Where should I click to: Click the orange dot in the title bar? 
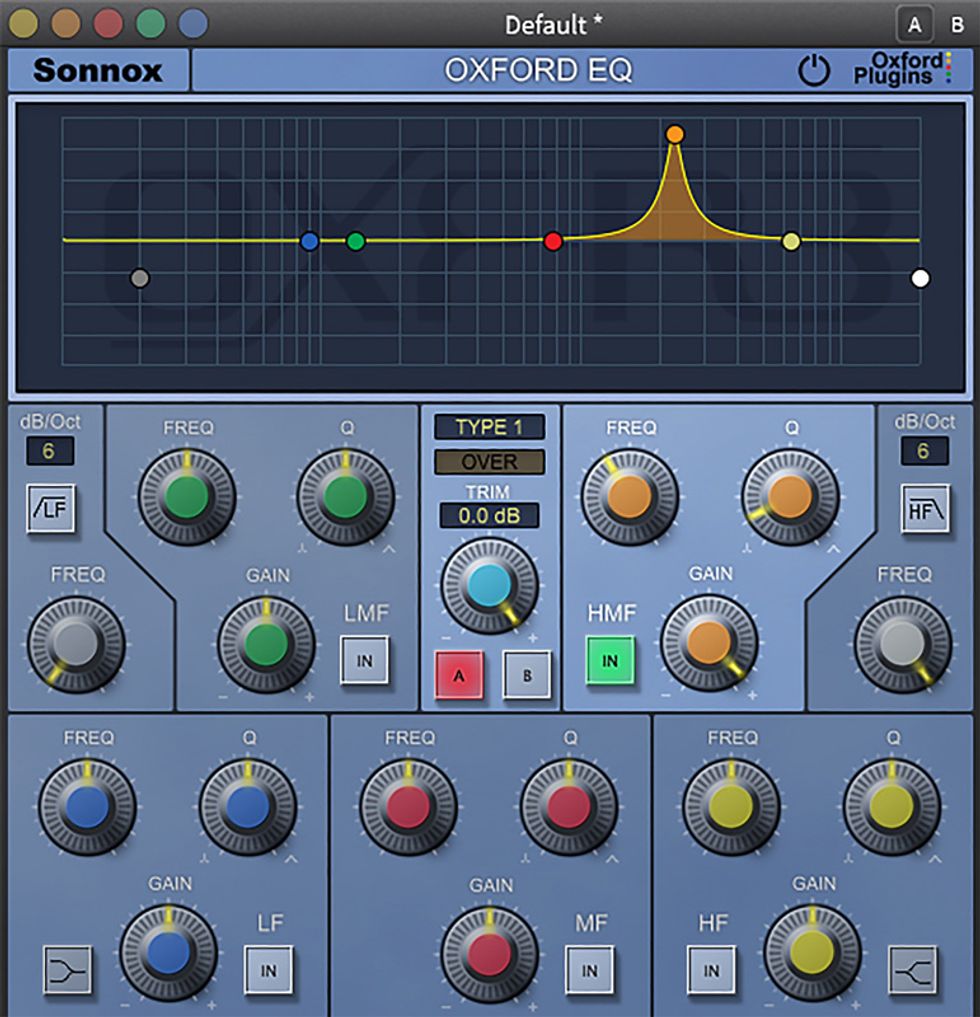coord(66,24)
